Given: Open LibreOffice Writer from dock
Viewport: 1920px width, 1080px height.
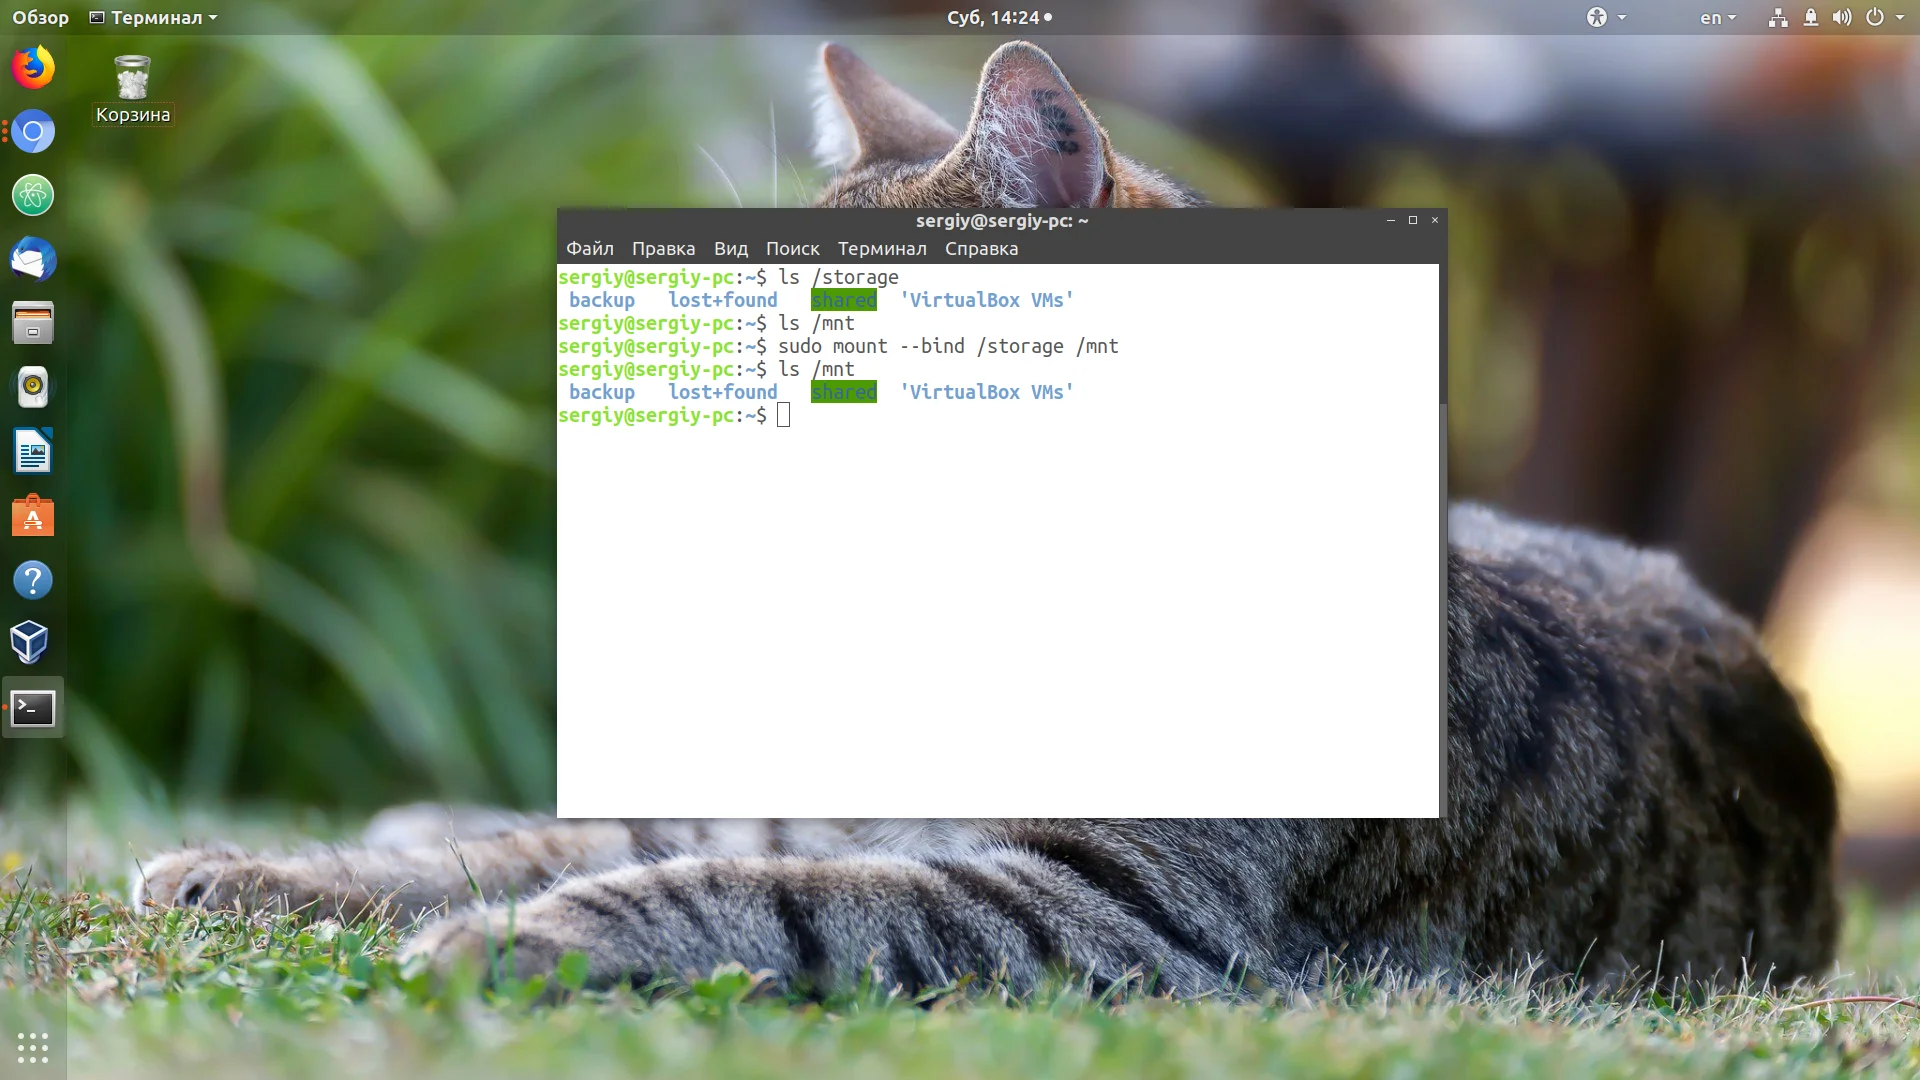Looking at the screenshot, I should (33, 451).
